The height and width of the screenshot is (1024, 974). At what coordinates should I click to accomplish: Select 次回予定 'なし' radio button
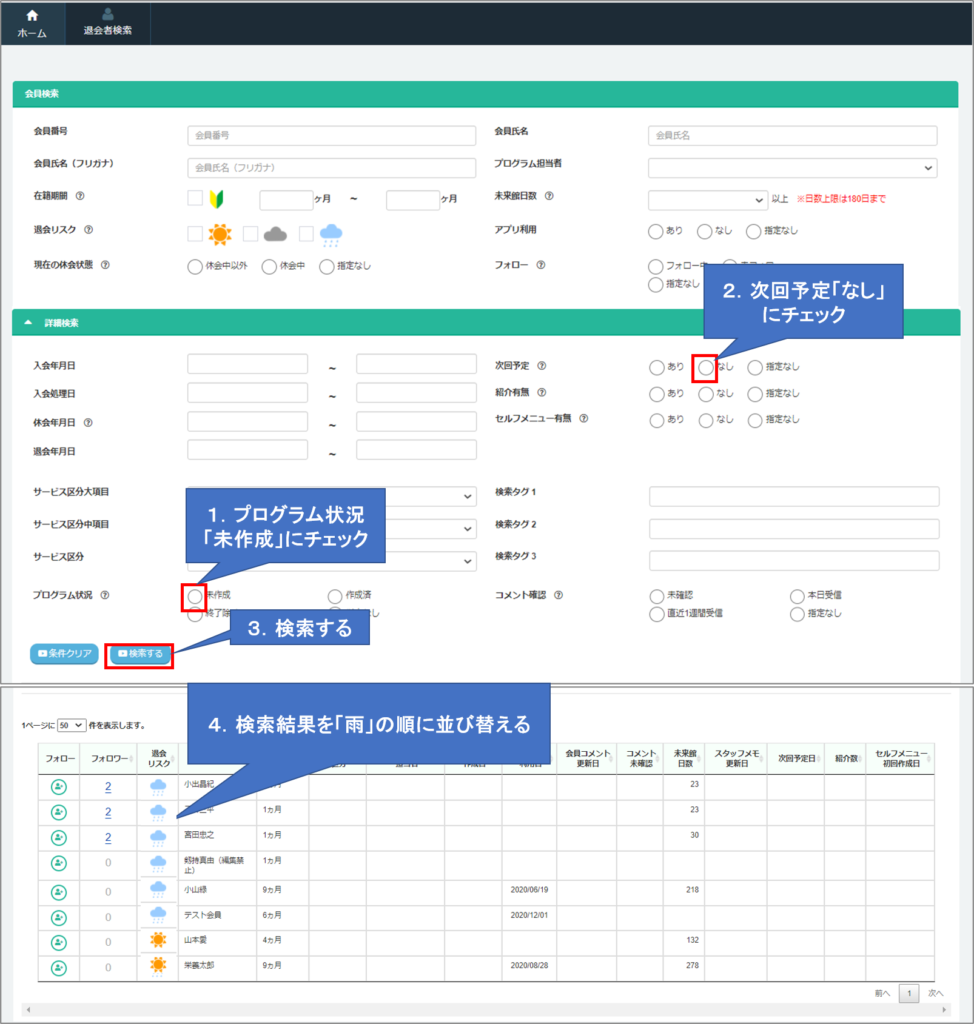click(706, 367)
